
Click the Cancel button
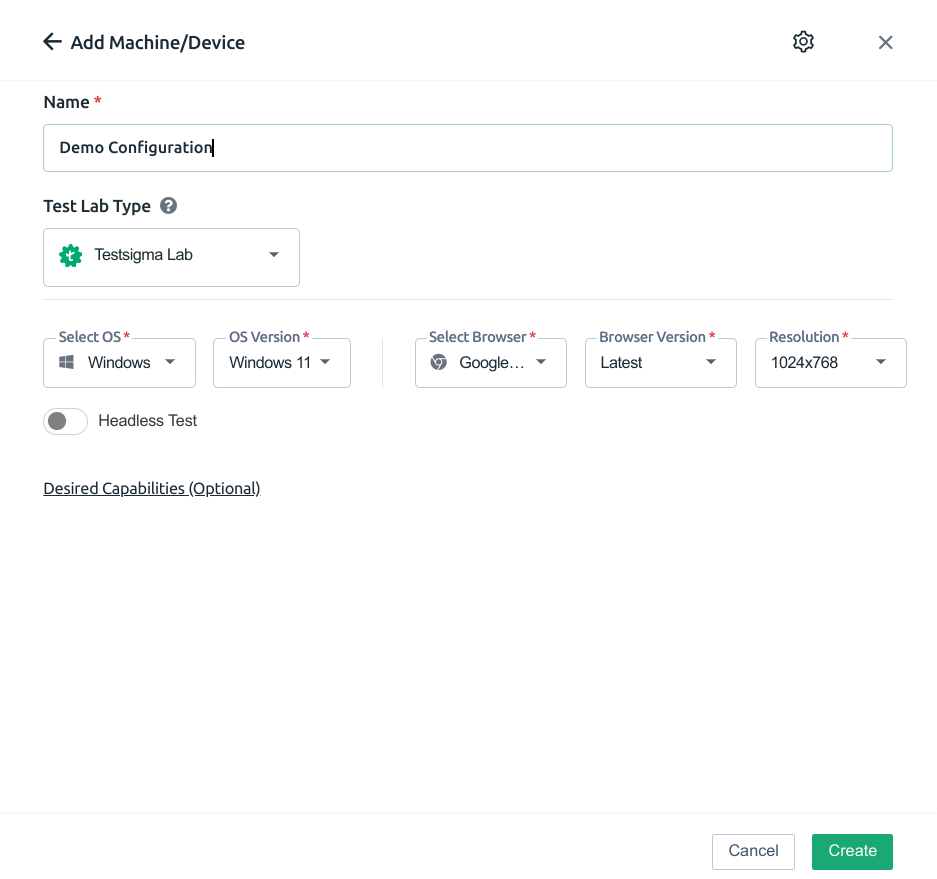point(753,852)
